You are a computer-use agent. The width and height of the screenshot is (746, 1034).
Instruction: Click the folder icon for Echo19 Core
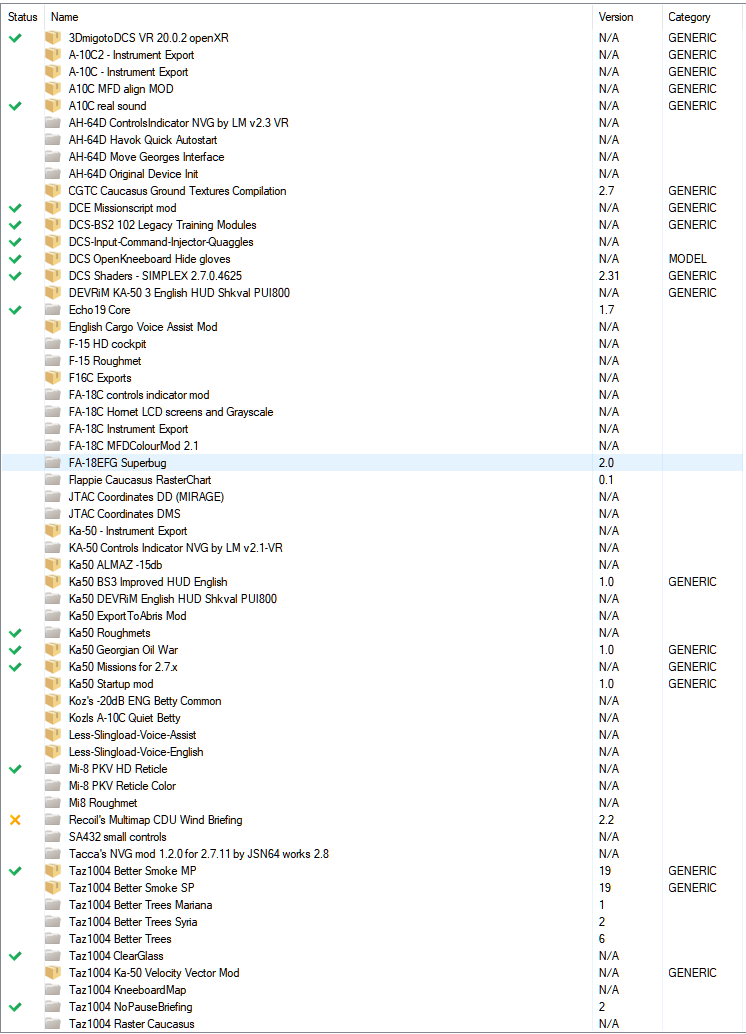[x=53, y=310]
